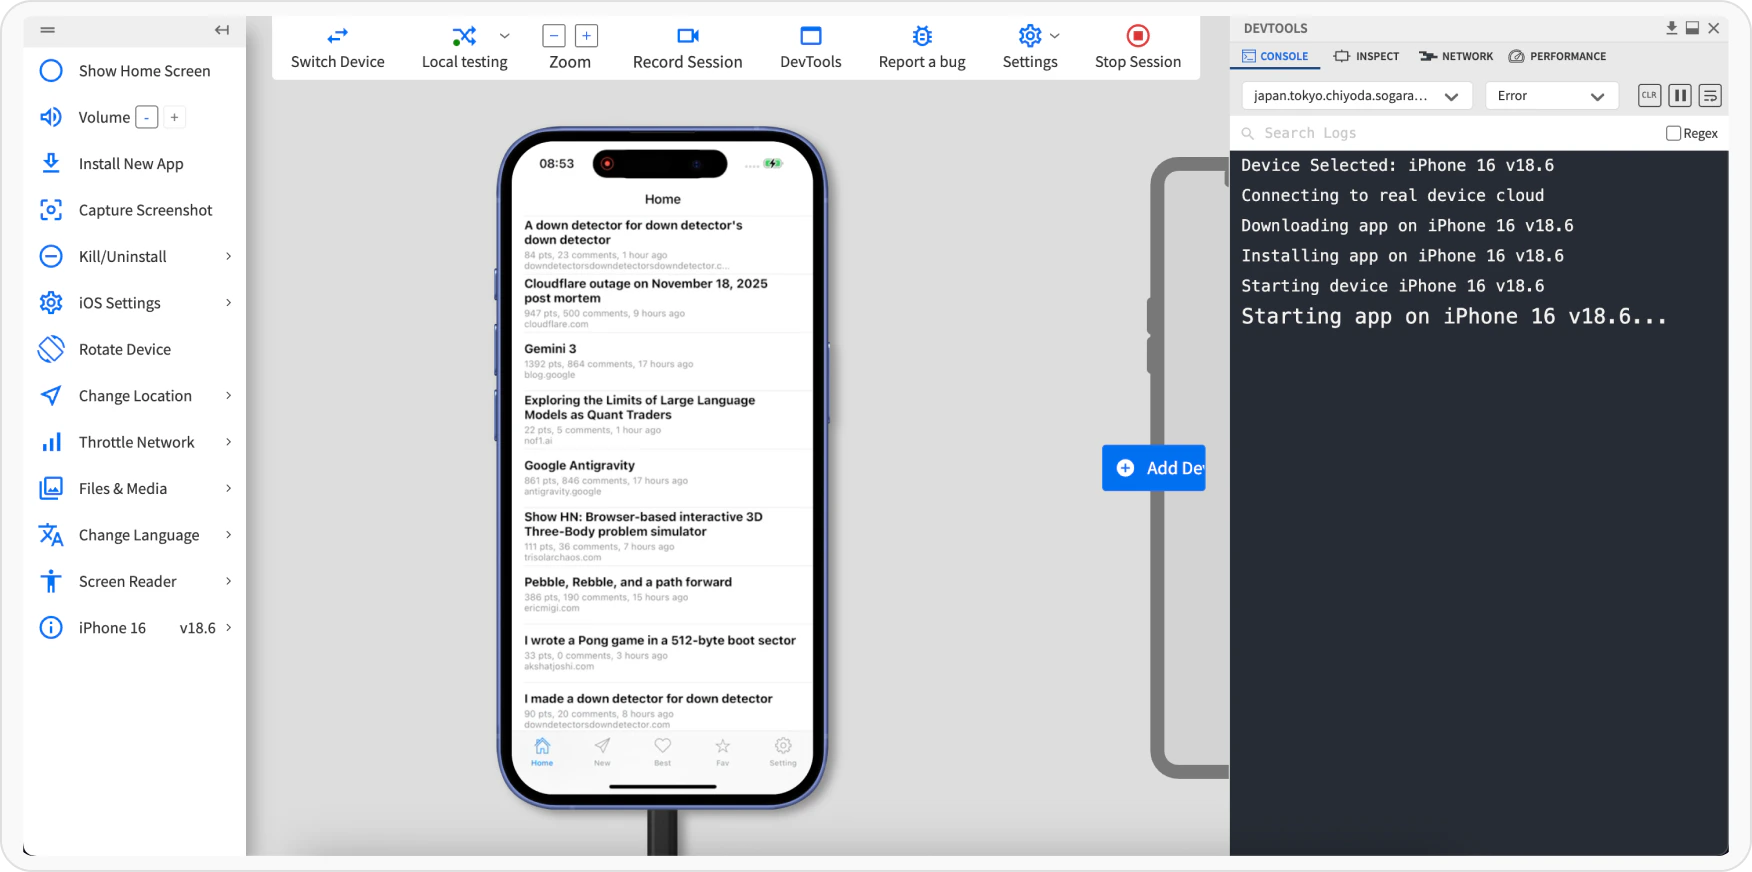Image resolution: width=1752 pixels, height=872 pixels.
Task: Enable the Regex checkbox
Action: (1673, 133)
